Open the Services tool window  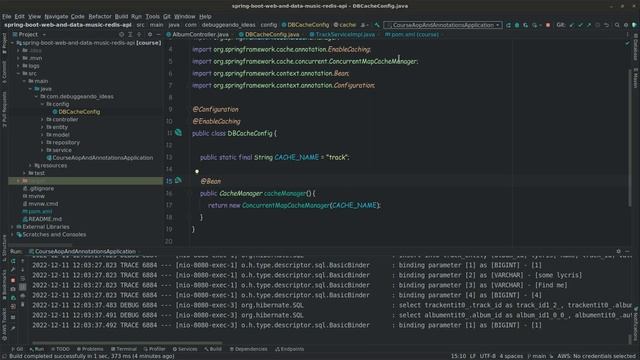click(x=185, y=349)
